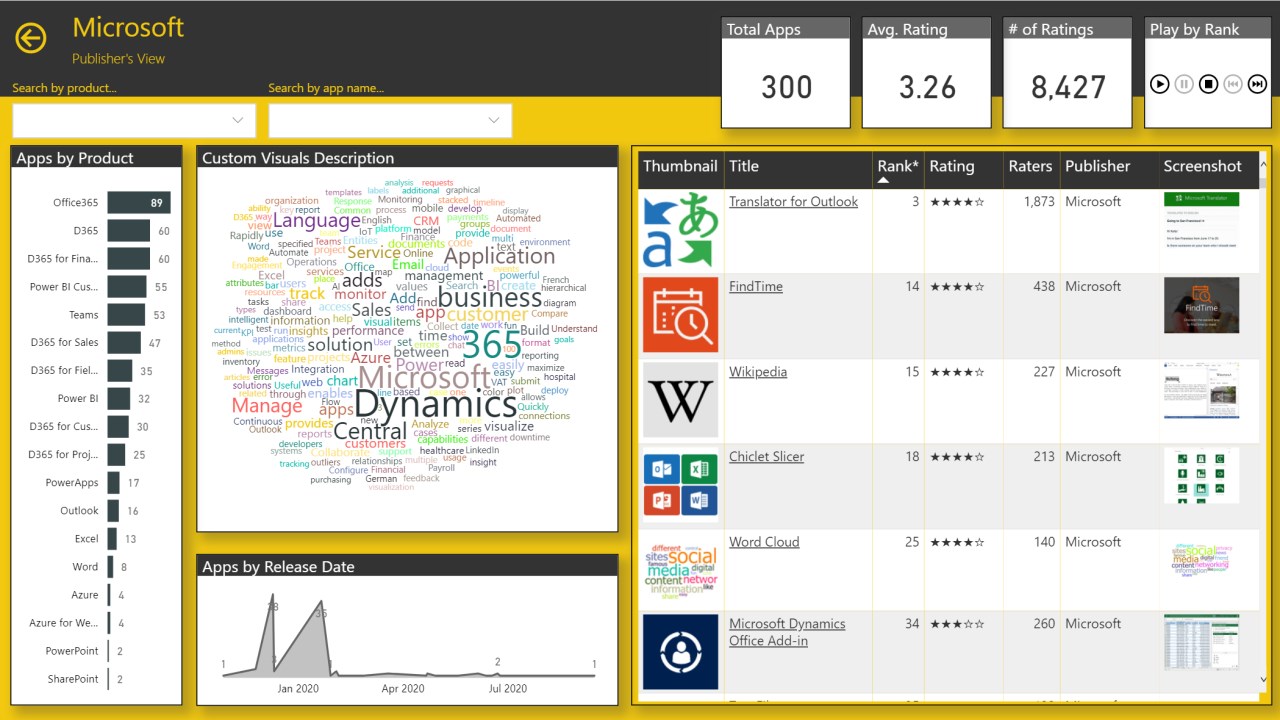Sort table by Rank column header
Viewport: 1280px width, 720px height.
pyautogui.click(x=898, y=166)
